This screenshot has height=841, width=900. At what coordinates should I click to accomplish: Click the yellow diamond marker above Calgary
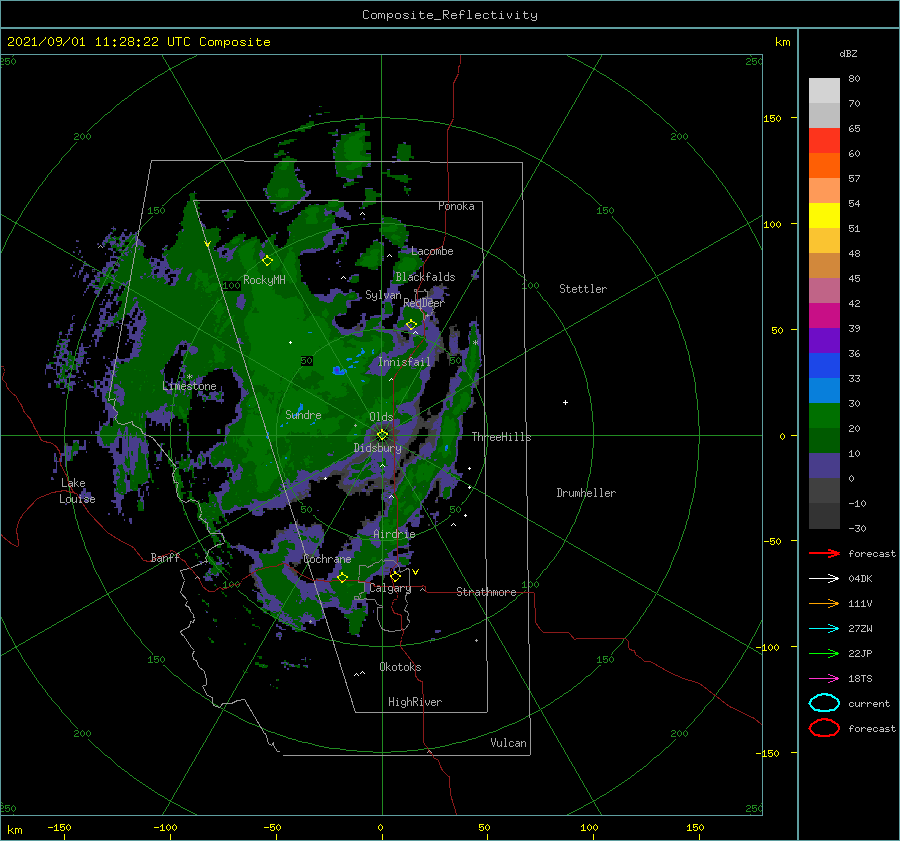(395, 576)
